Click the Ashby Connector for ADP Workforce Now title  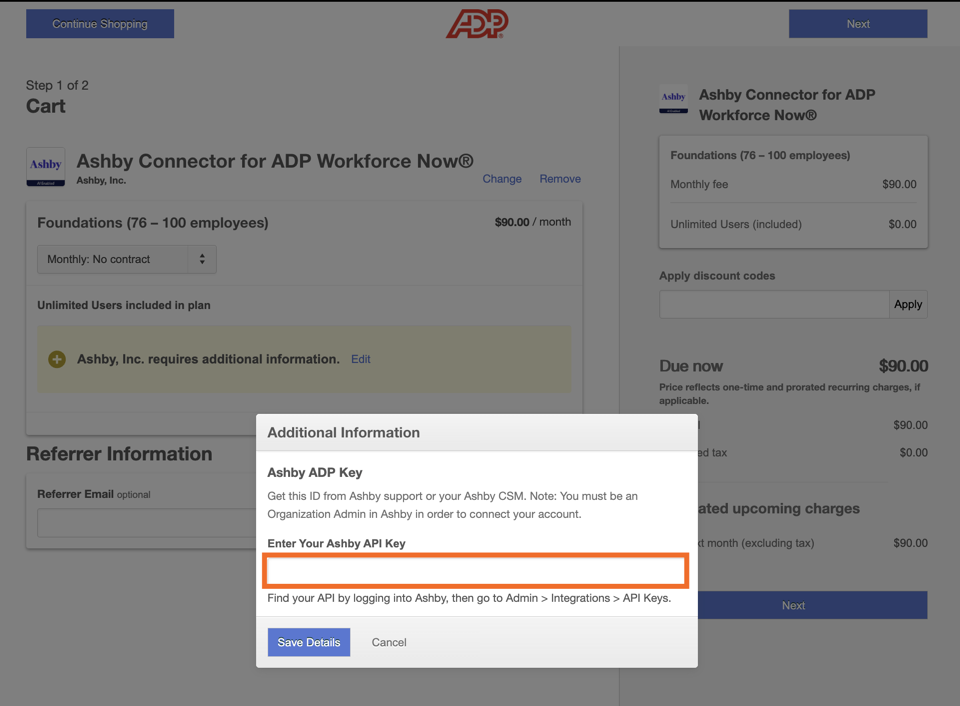tap(275, 161)
